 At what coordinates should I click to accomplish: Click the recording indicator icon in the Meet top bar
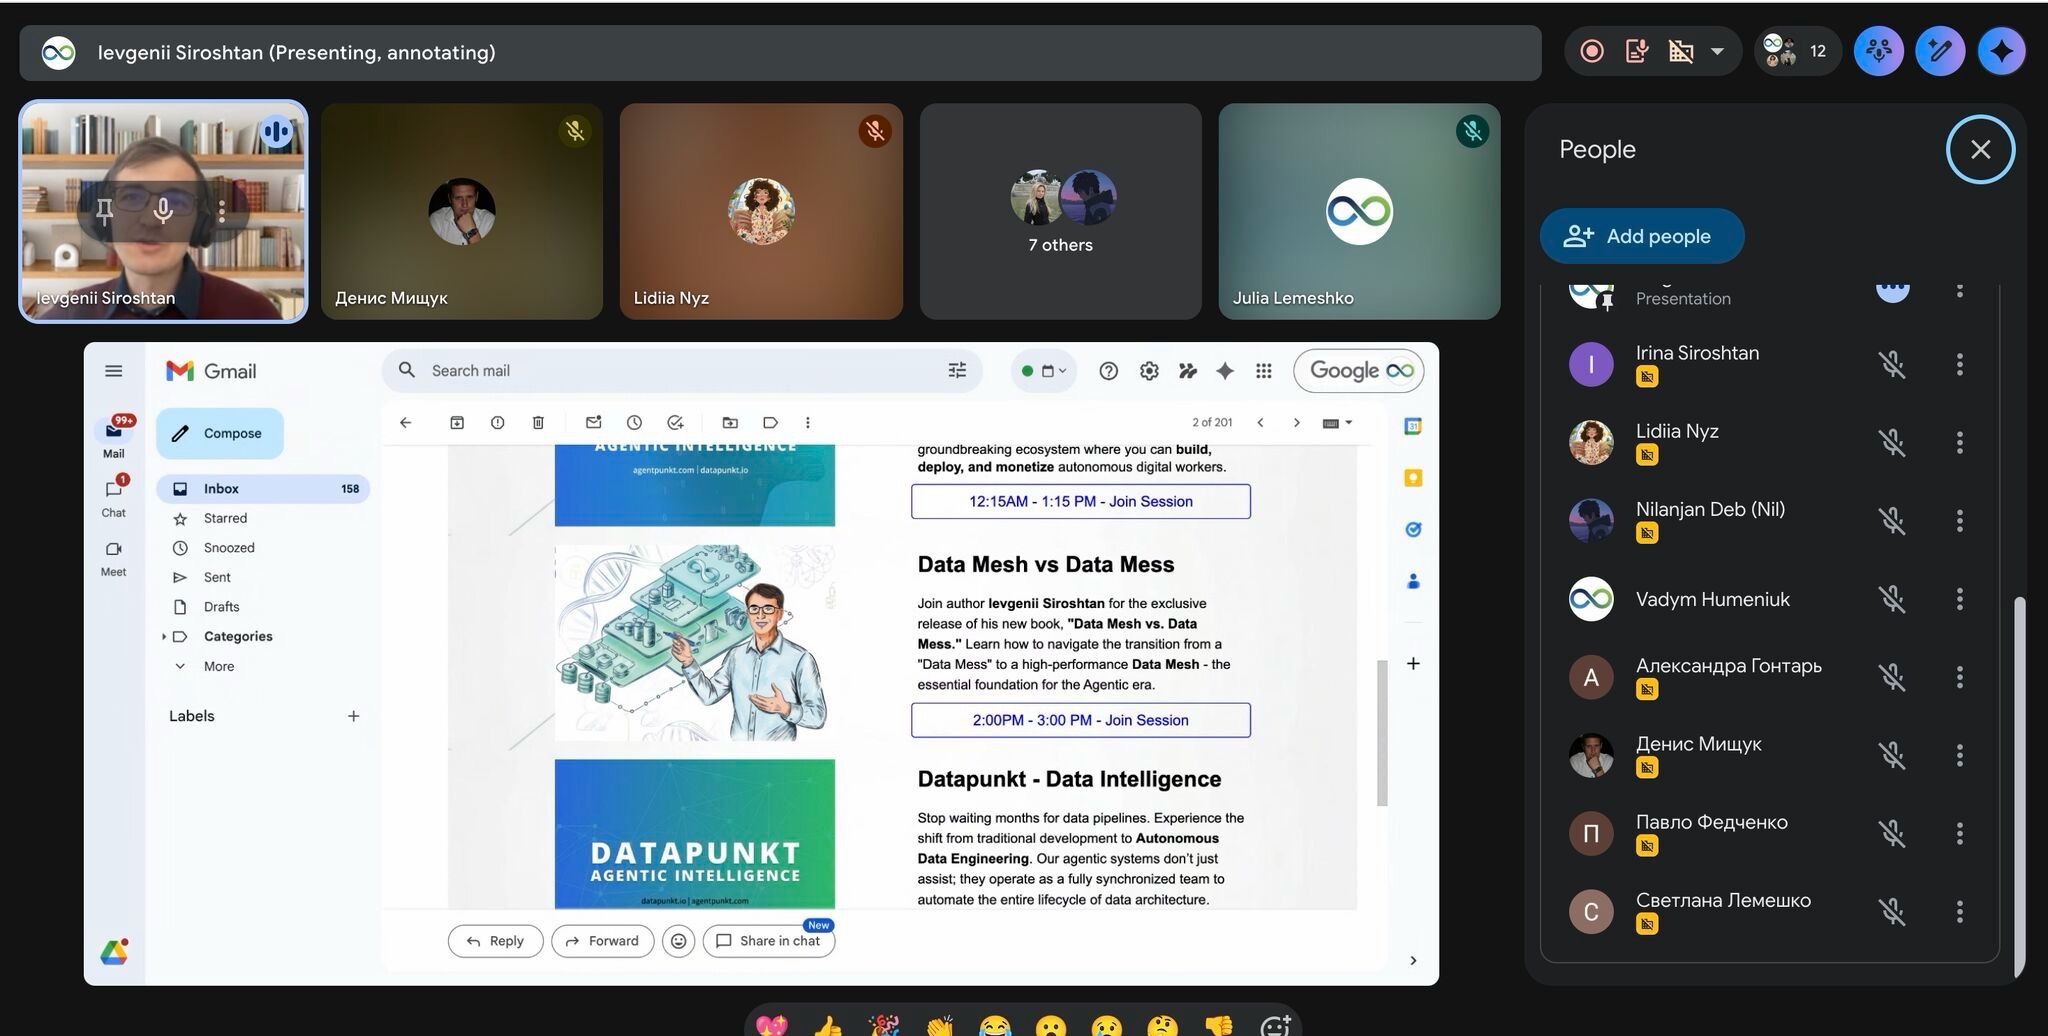click(x=1591, y=51)
